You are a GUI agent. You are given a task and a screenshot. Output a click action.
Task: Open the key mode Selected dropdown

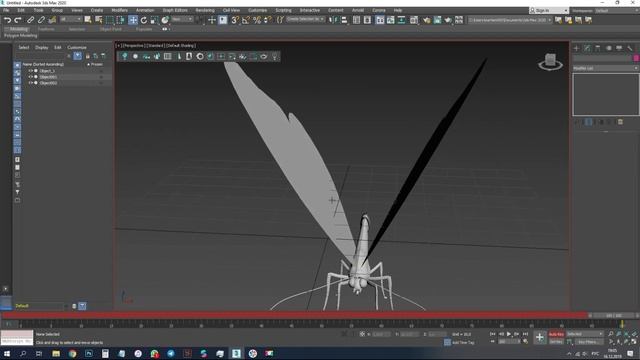[x=585, y=334]
